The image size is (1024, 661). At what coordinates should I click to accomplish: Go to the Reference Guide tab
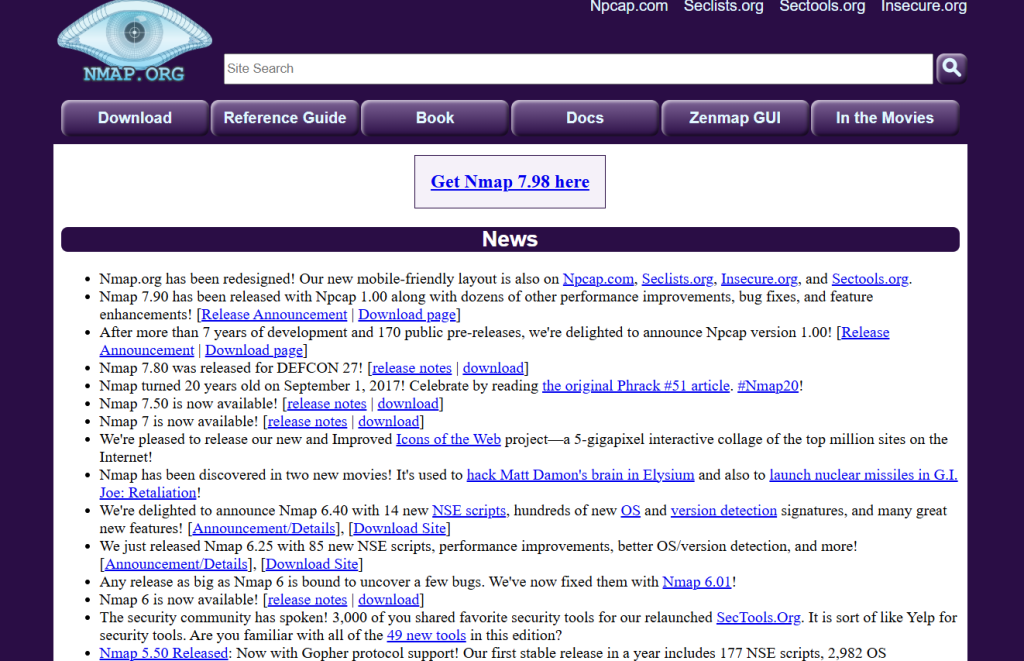(285, 118)
